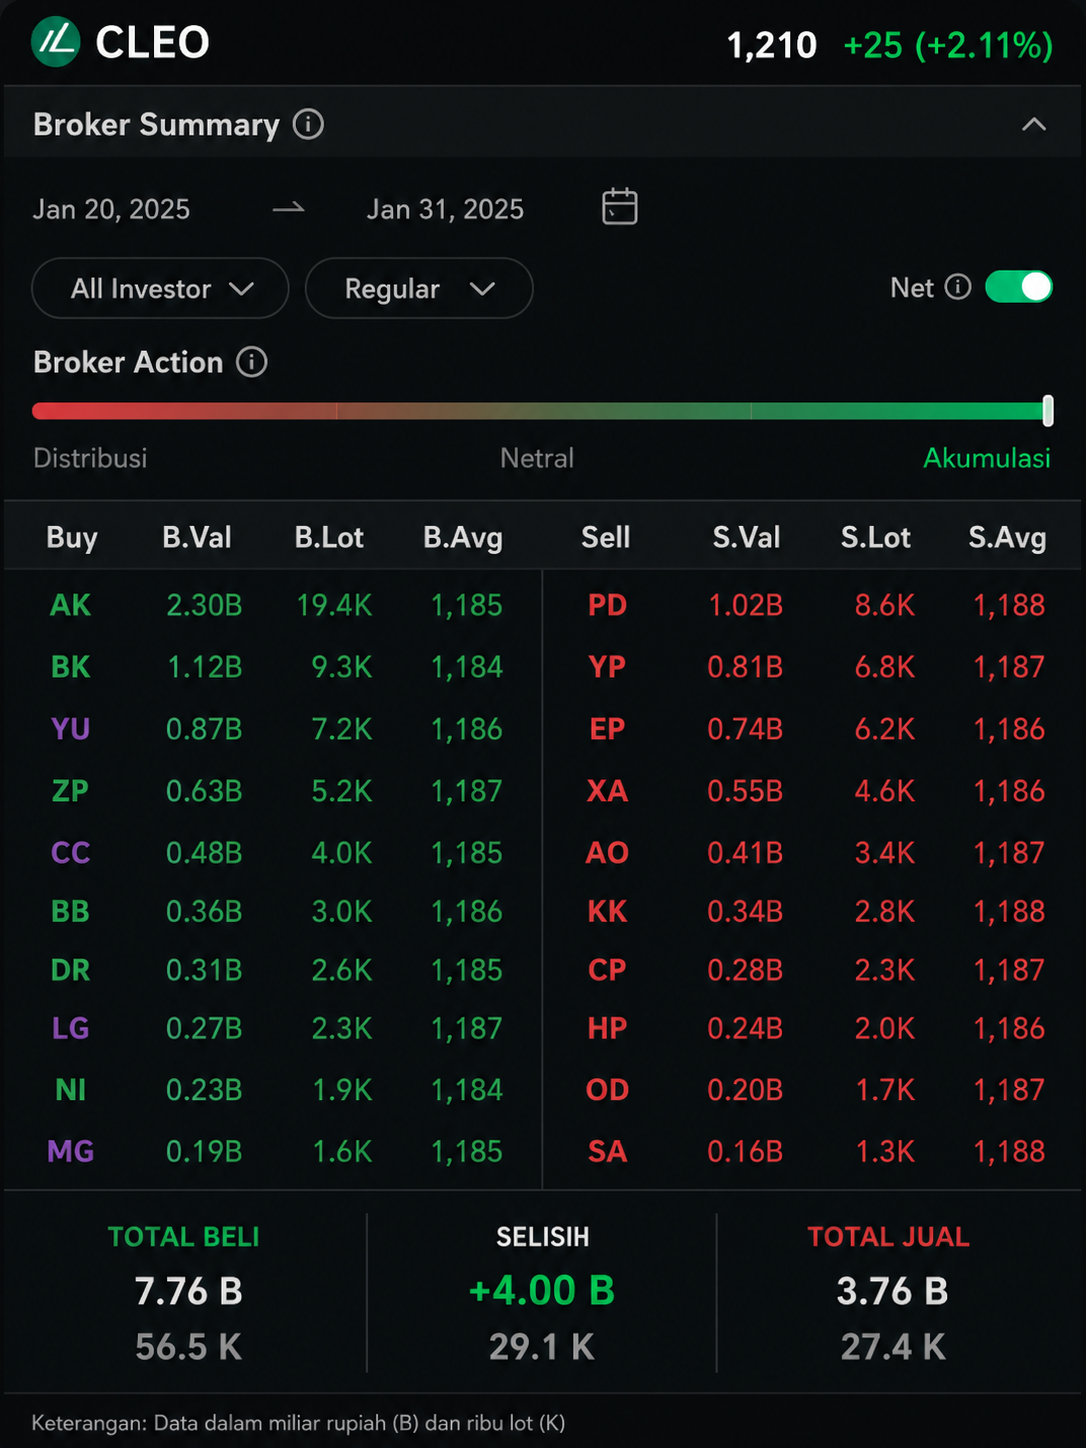Select buyer broker YU
1086x1448 pixels.
click(x=70, y=729)
